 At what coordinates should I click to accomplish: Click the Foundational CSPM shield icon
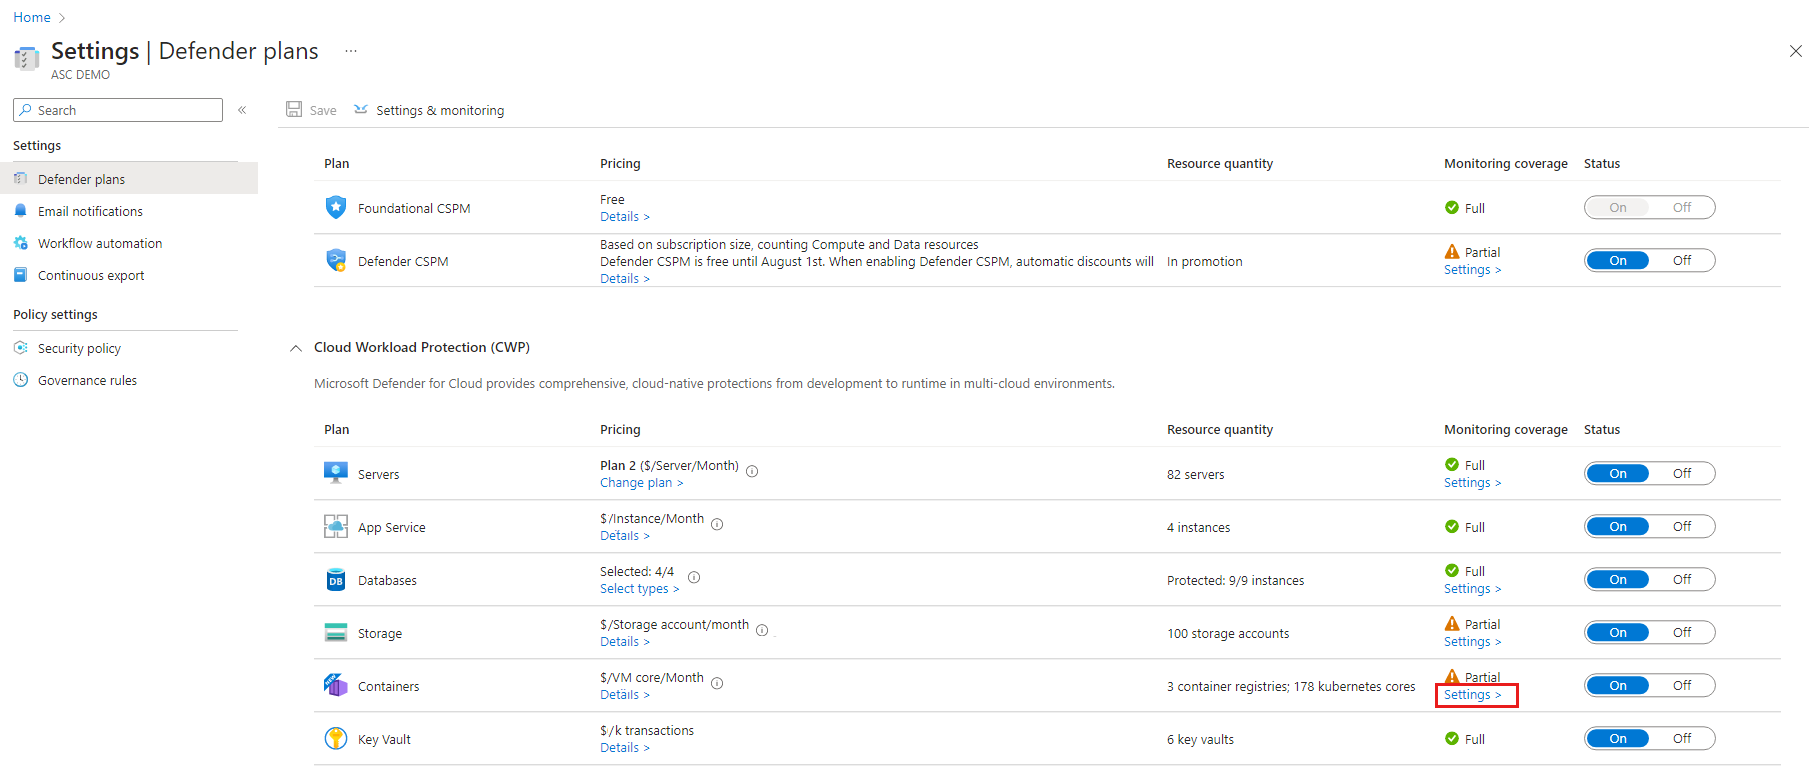[x=336, y=207]
